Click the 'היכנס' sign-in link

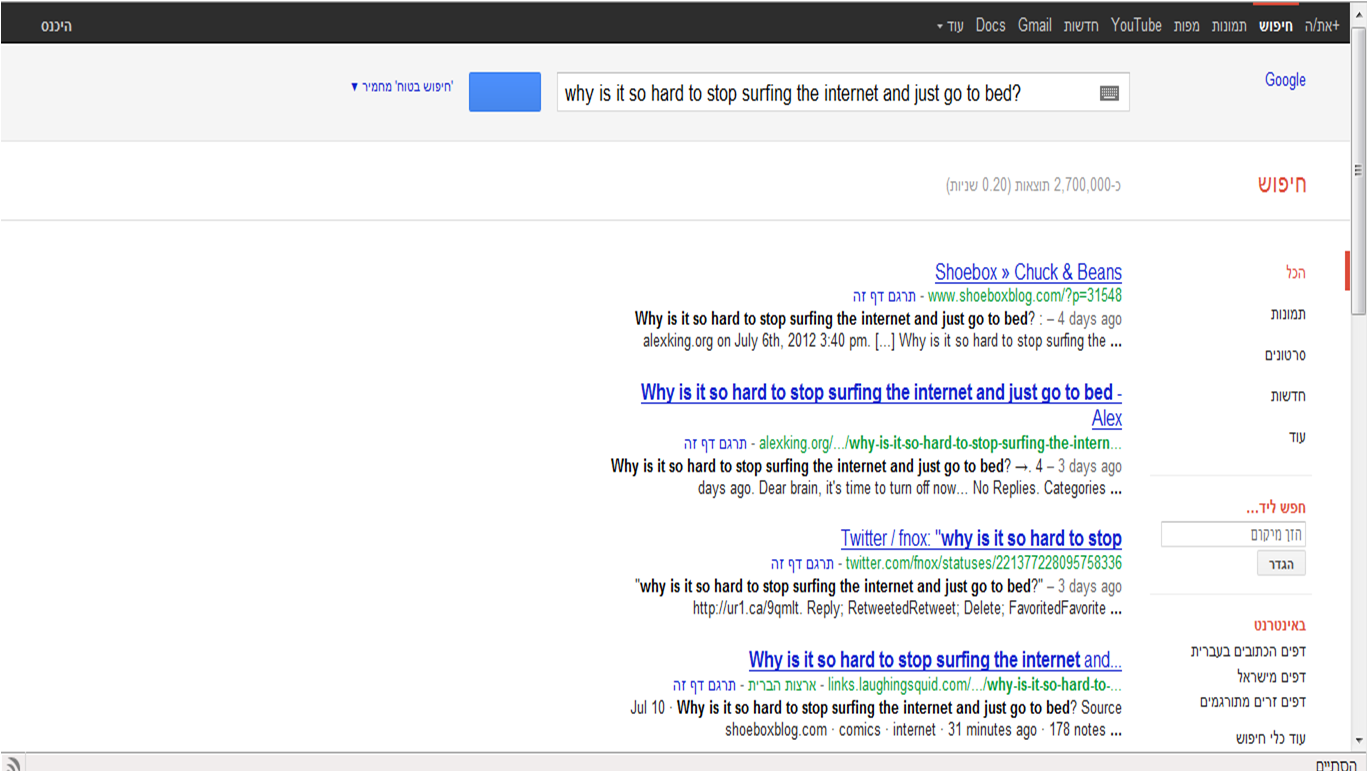pyautogui.click(x=56, y=26)
